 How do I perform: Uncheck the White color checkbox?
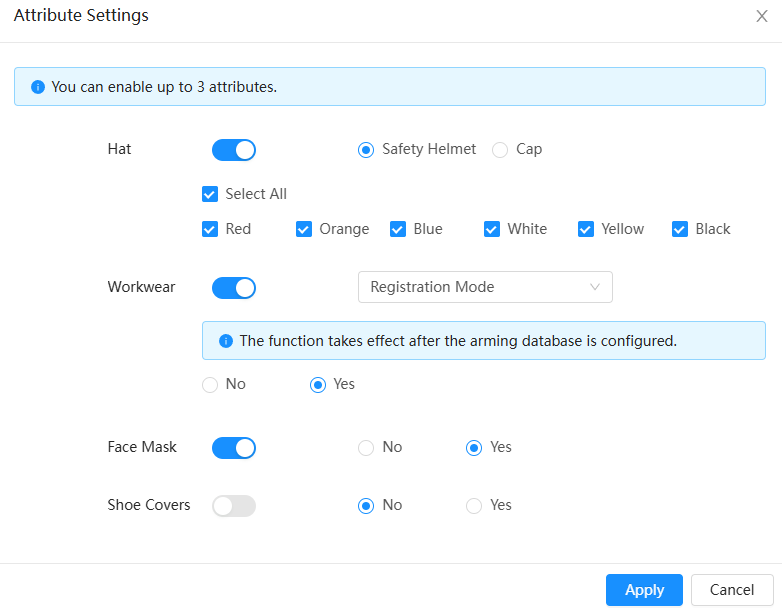tap(492, 229)
